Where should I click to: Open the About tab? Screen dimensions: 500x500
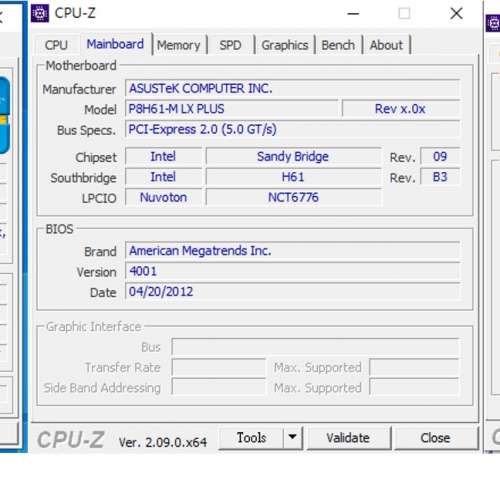point(386,45)
